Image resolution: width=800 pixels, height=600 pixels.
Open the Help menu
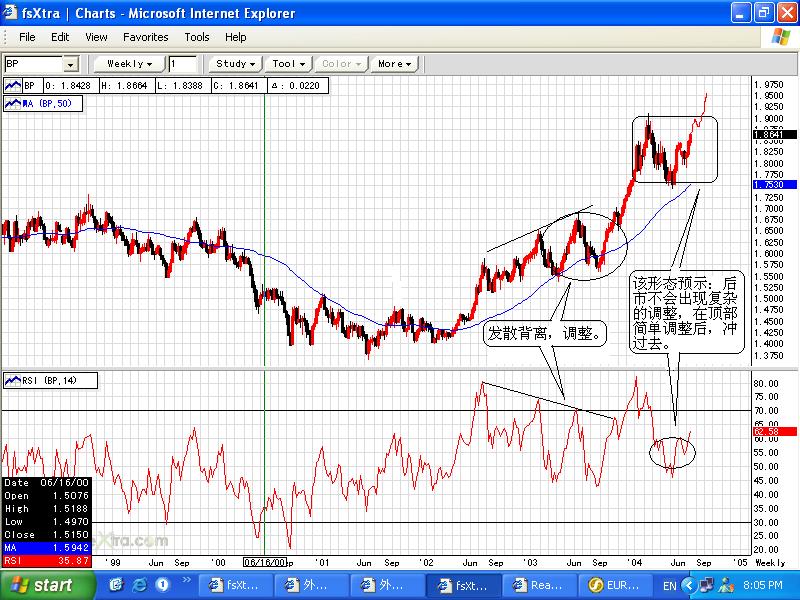pos(235,37)
